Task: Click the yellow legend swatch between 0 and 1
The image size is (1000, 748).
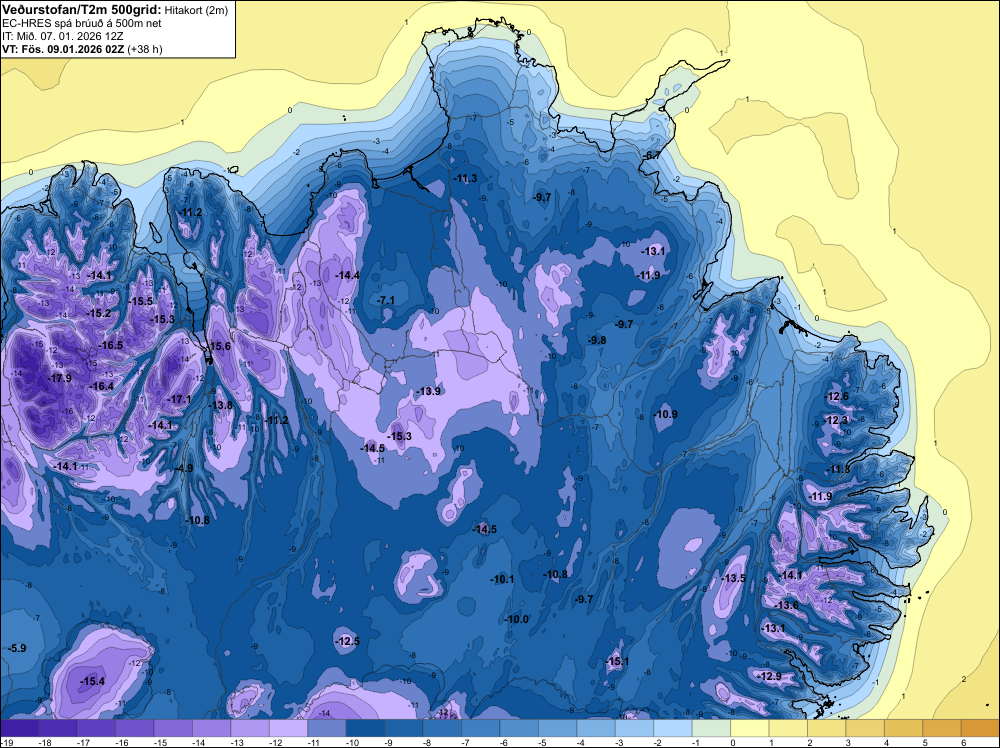Action: coord(749,728)
